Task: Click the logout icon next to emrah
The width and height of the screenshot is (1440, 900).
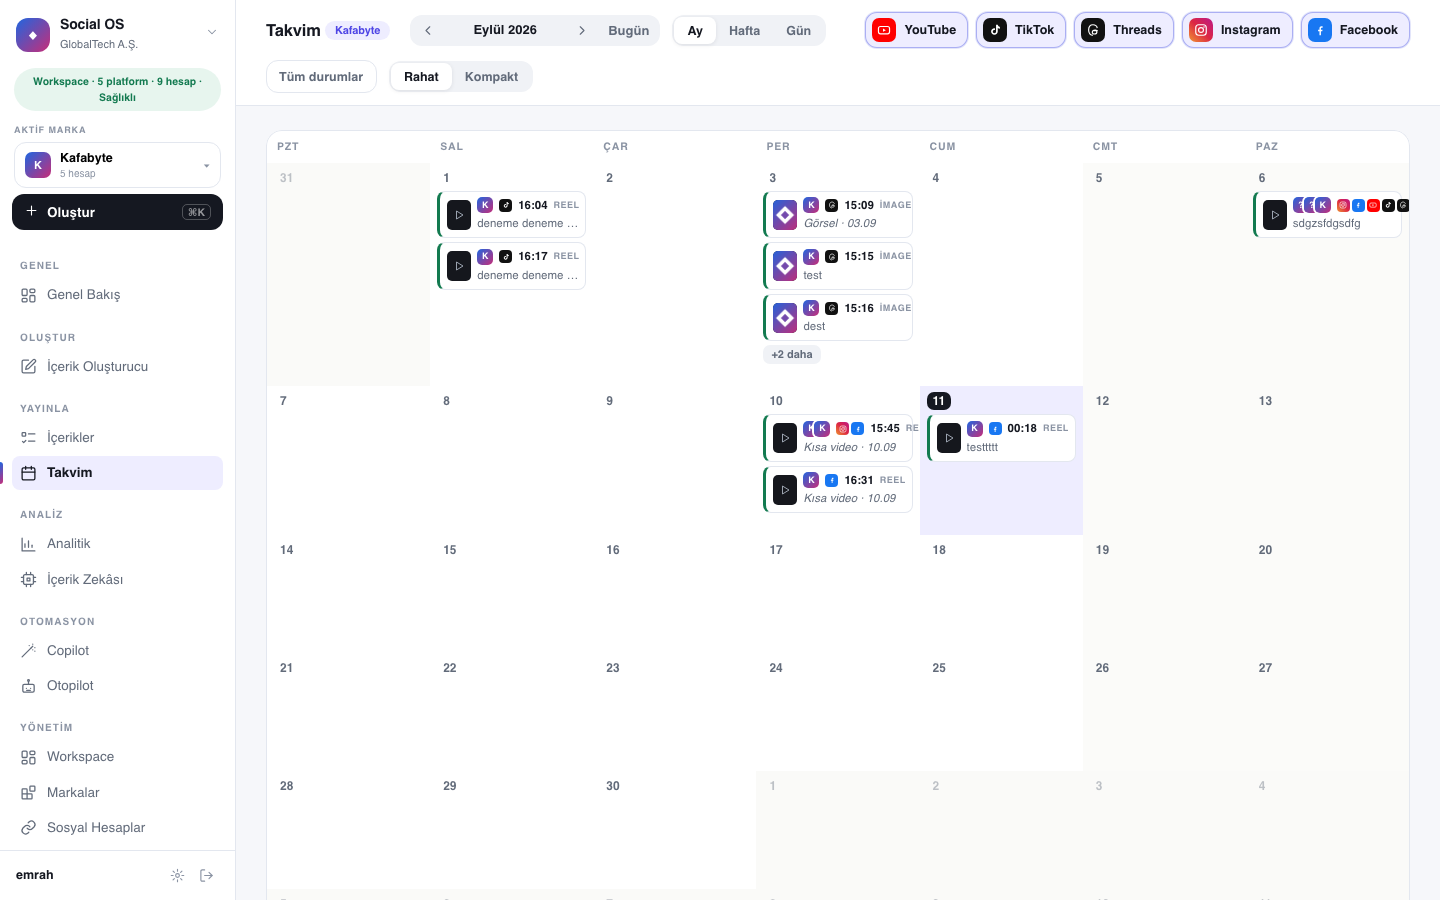Action: [x=207, y=876]
